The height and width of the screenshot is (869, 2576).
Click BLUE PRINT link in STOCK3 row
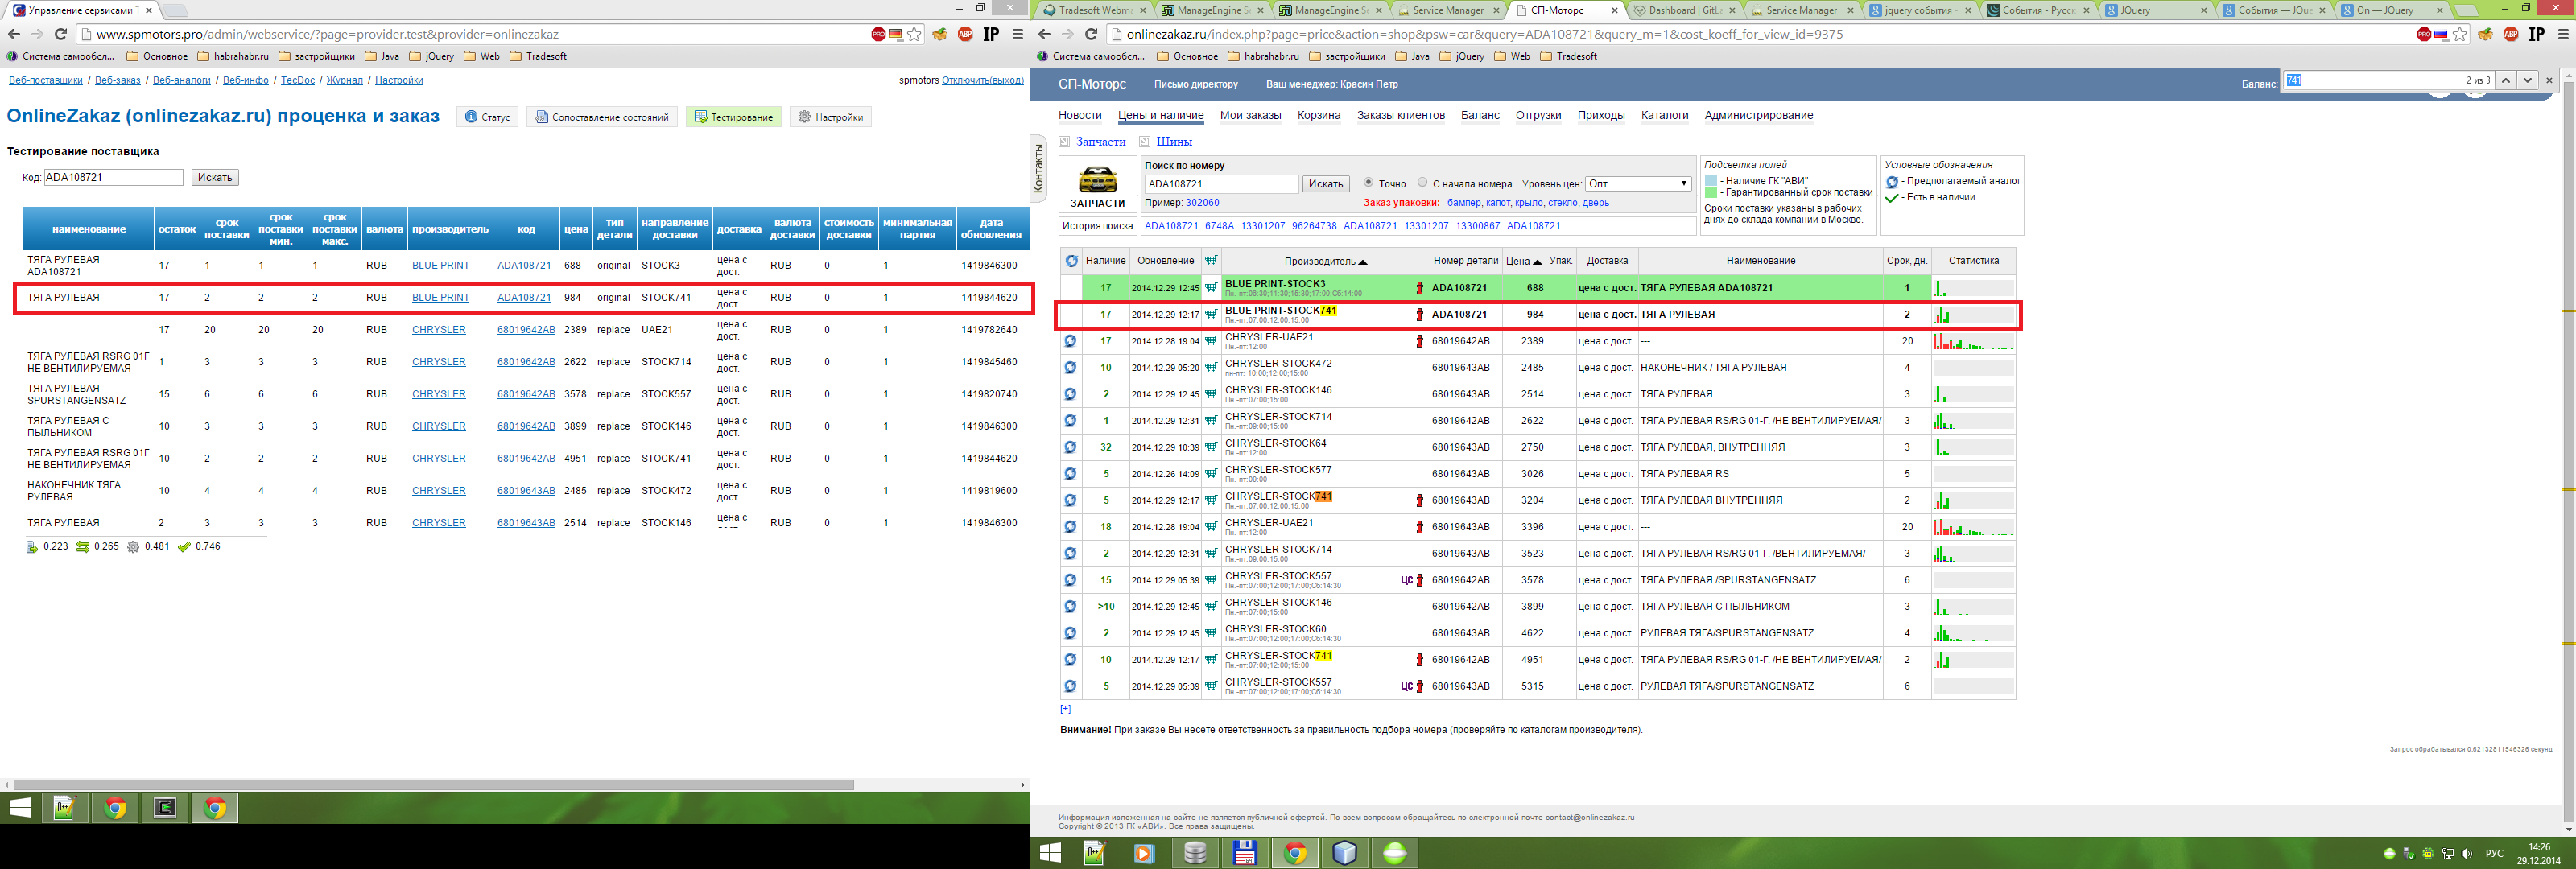pyautogui.click(x=440, y=265)
